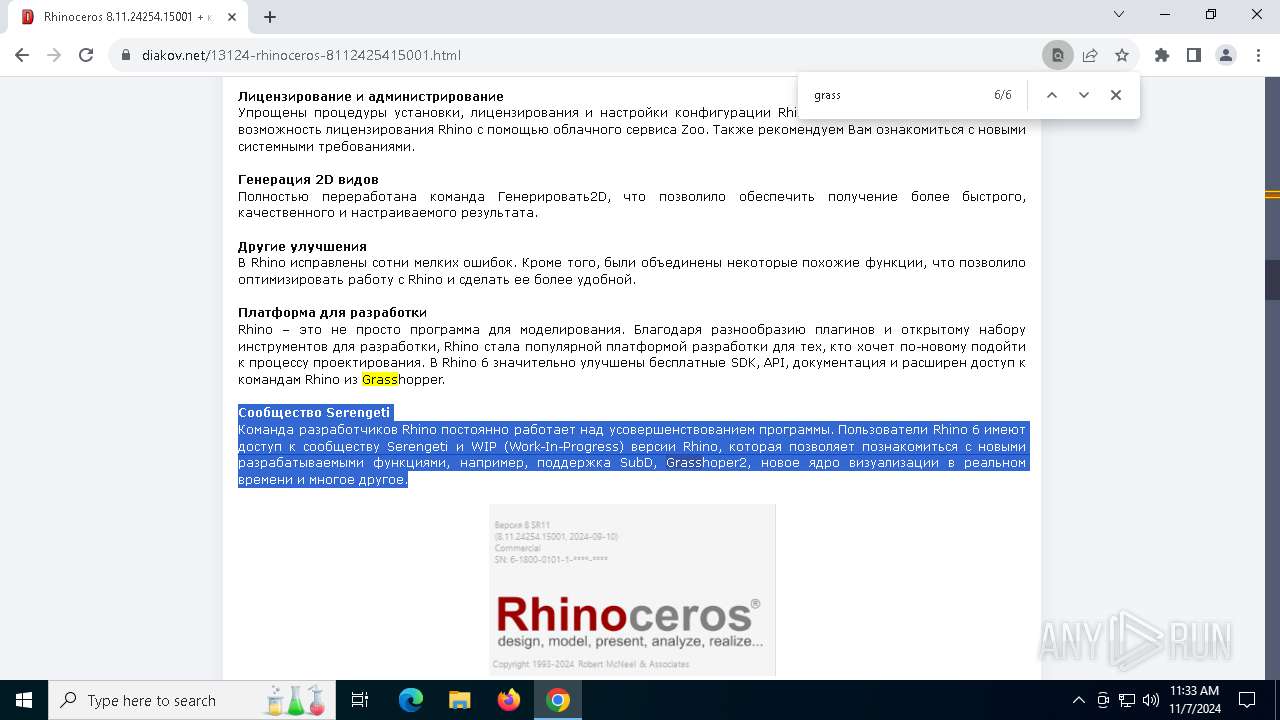This screenshot has height=720, width=1280.
Task: Click the address bar URL
Action: tap(301, 55)
